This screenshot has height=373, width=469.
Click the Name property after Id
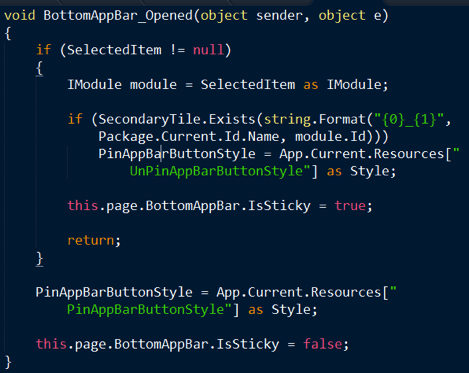point(263,137)
